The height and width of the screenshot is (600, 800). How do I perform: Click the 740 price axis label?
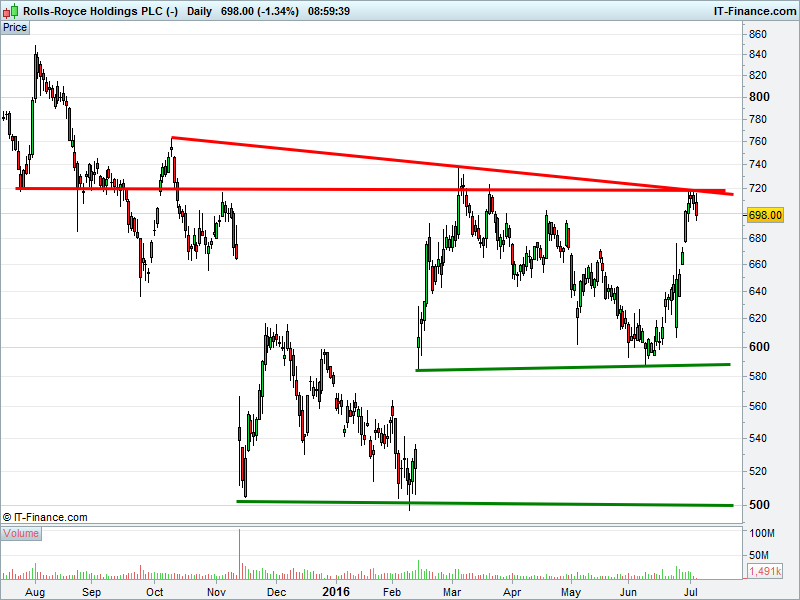758,164
